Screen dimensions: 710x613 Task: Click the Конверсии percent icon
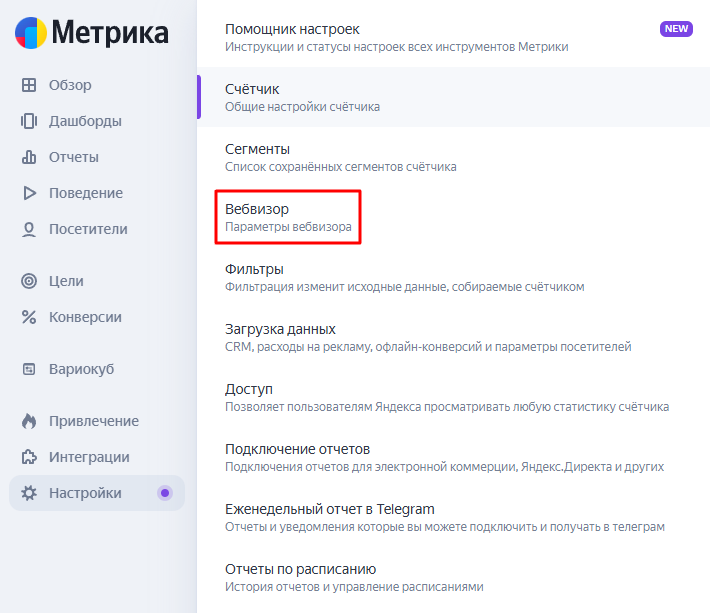click(29, 317)
